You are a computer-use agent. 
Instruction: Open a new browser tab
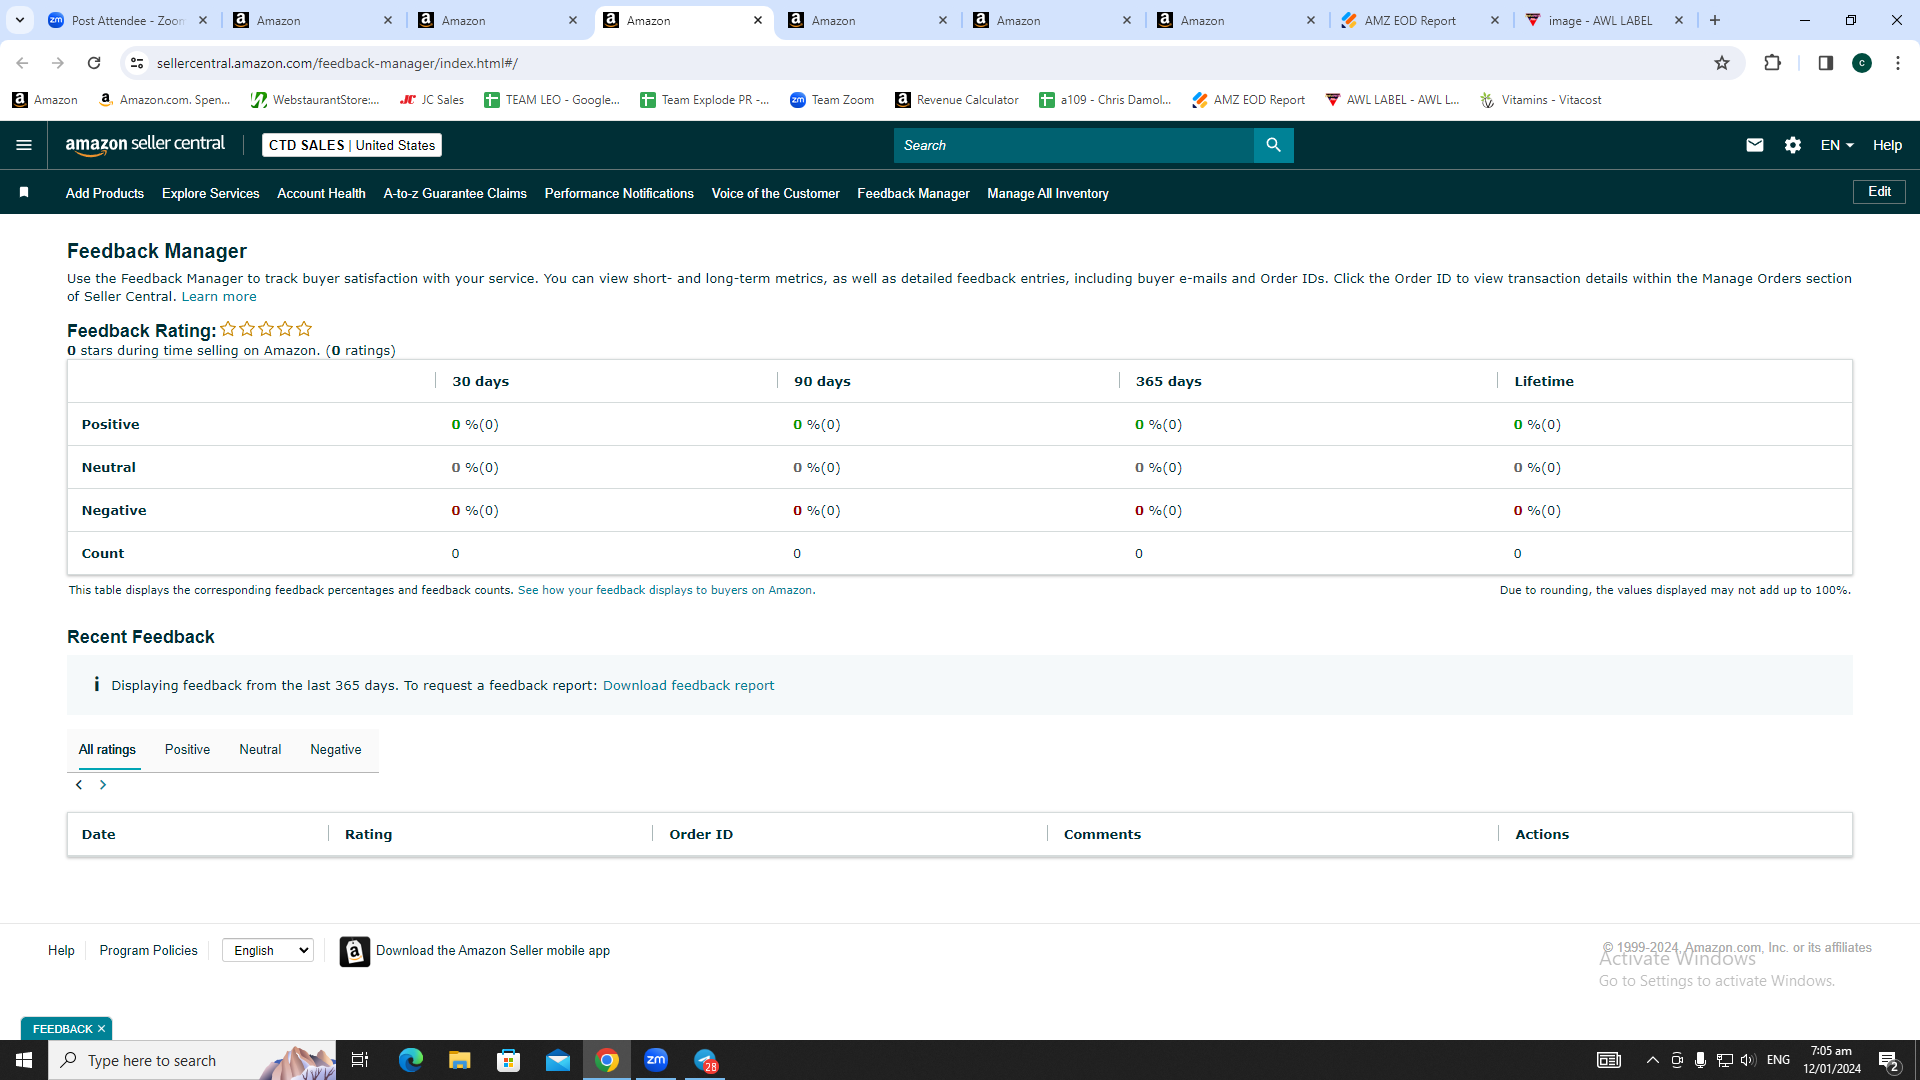click(x=1715, y=20)
